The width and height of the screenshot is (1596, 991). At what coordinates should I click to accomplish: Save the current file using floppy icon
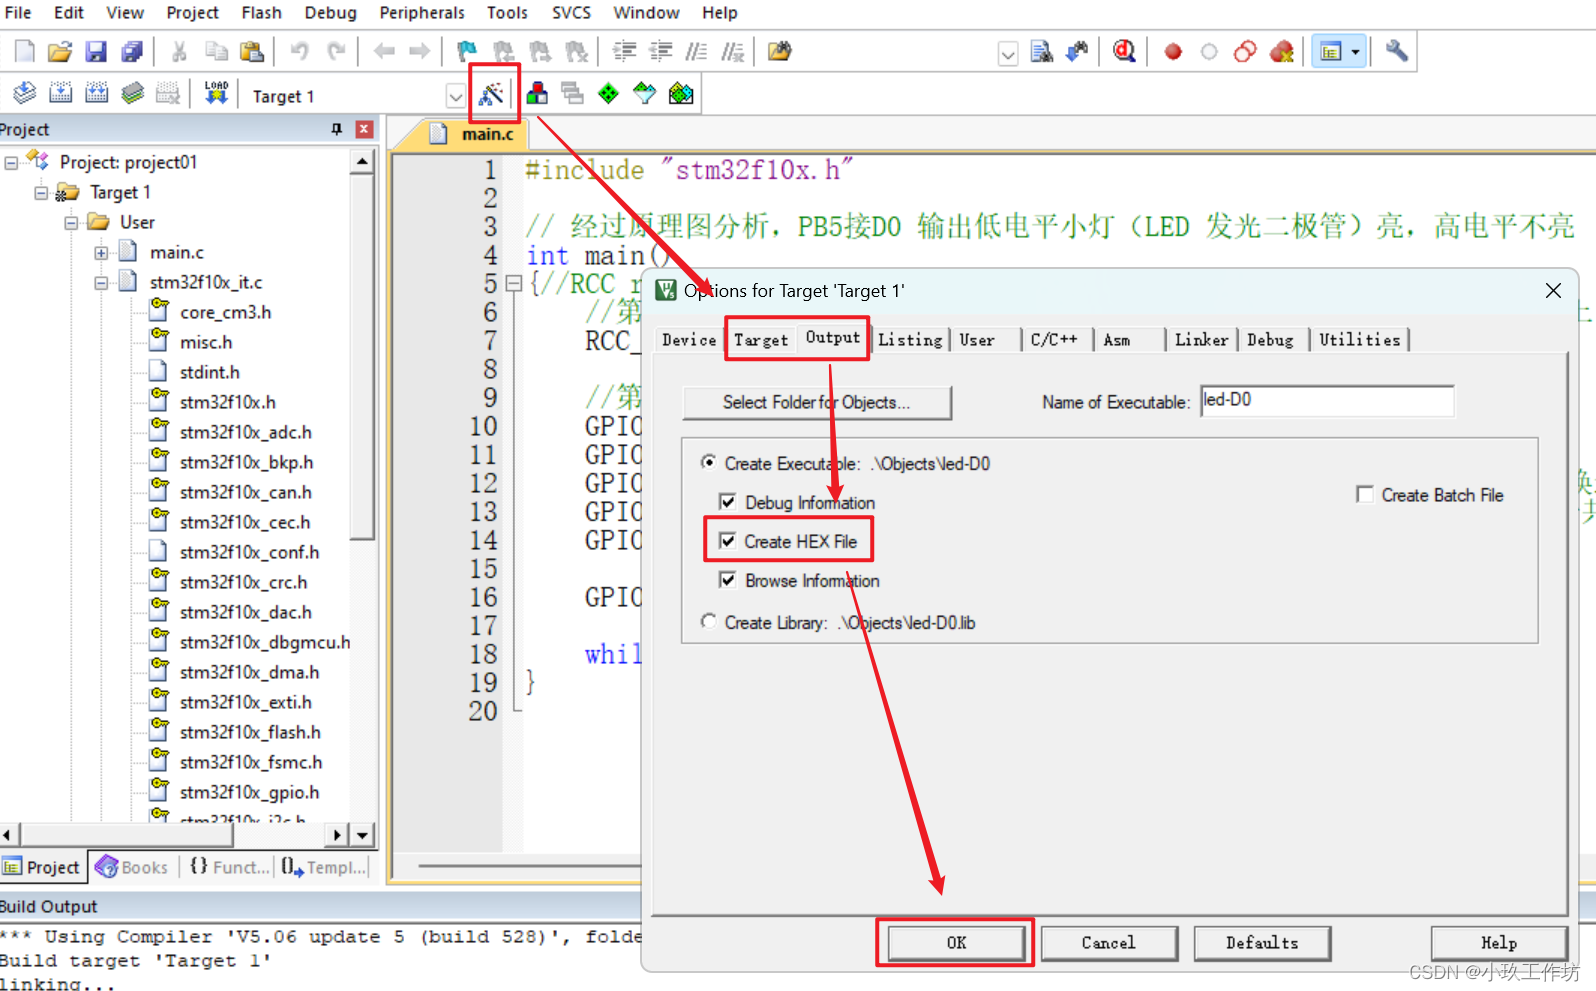pos(96,51)
